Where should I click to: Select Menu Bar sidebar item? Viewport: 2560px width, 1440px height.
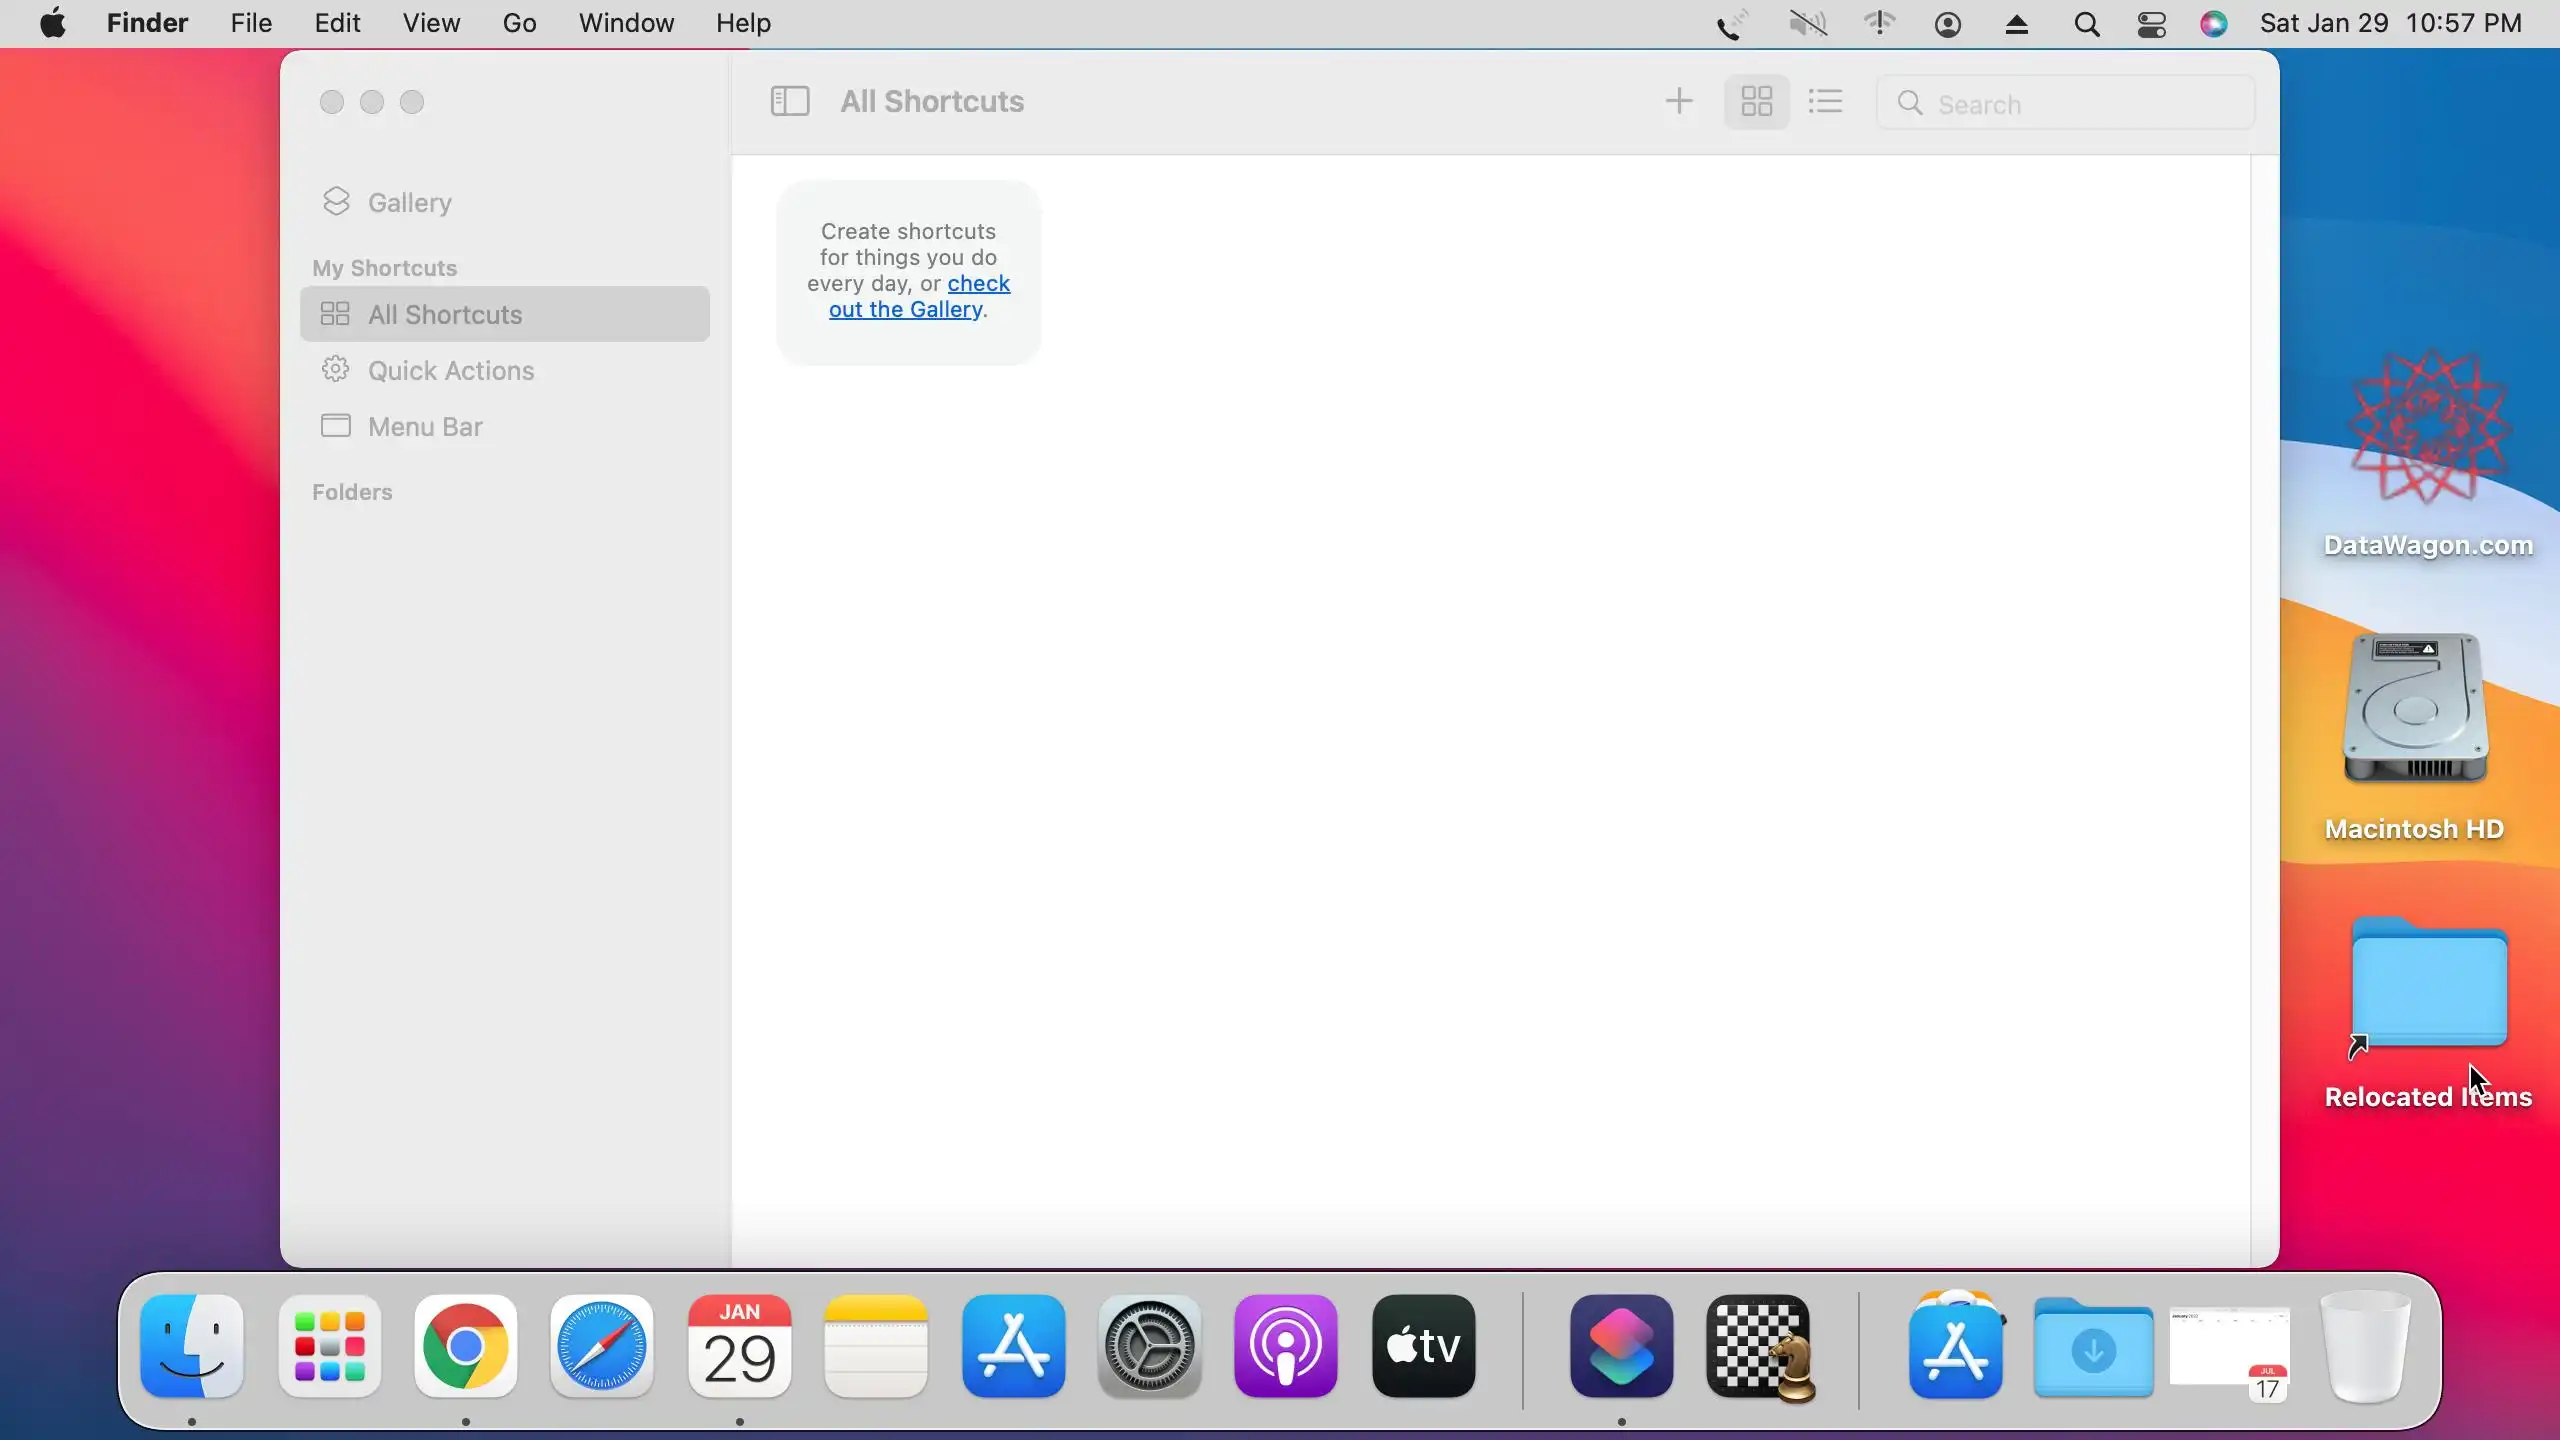tap(425, 426)
